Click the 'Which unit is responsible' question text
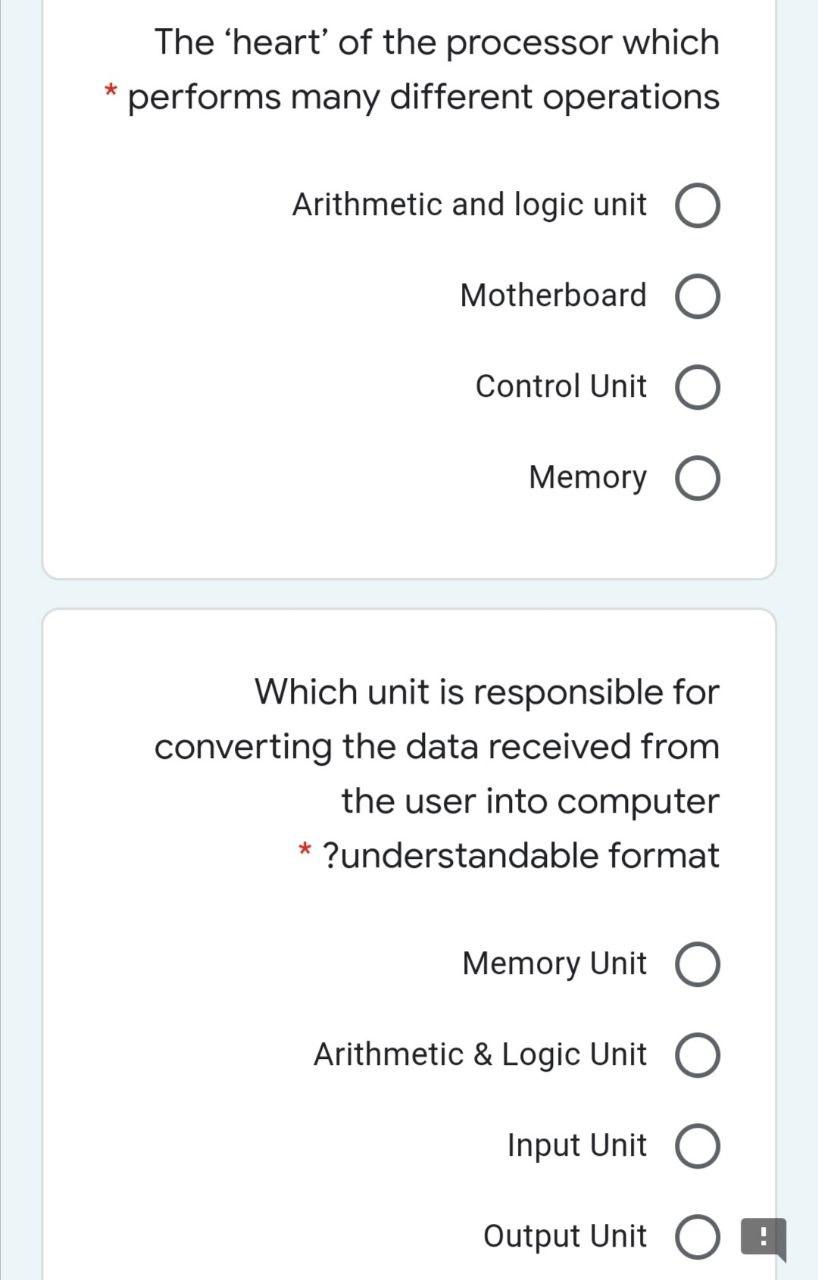Image resolution: width=818 pixels, height=1280 pixels. pos(436,773)
